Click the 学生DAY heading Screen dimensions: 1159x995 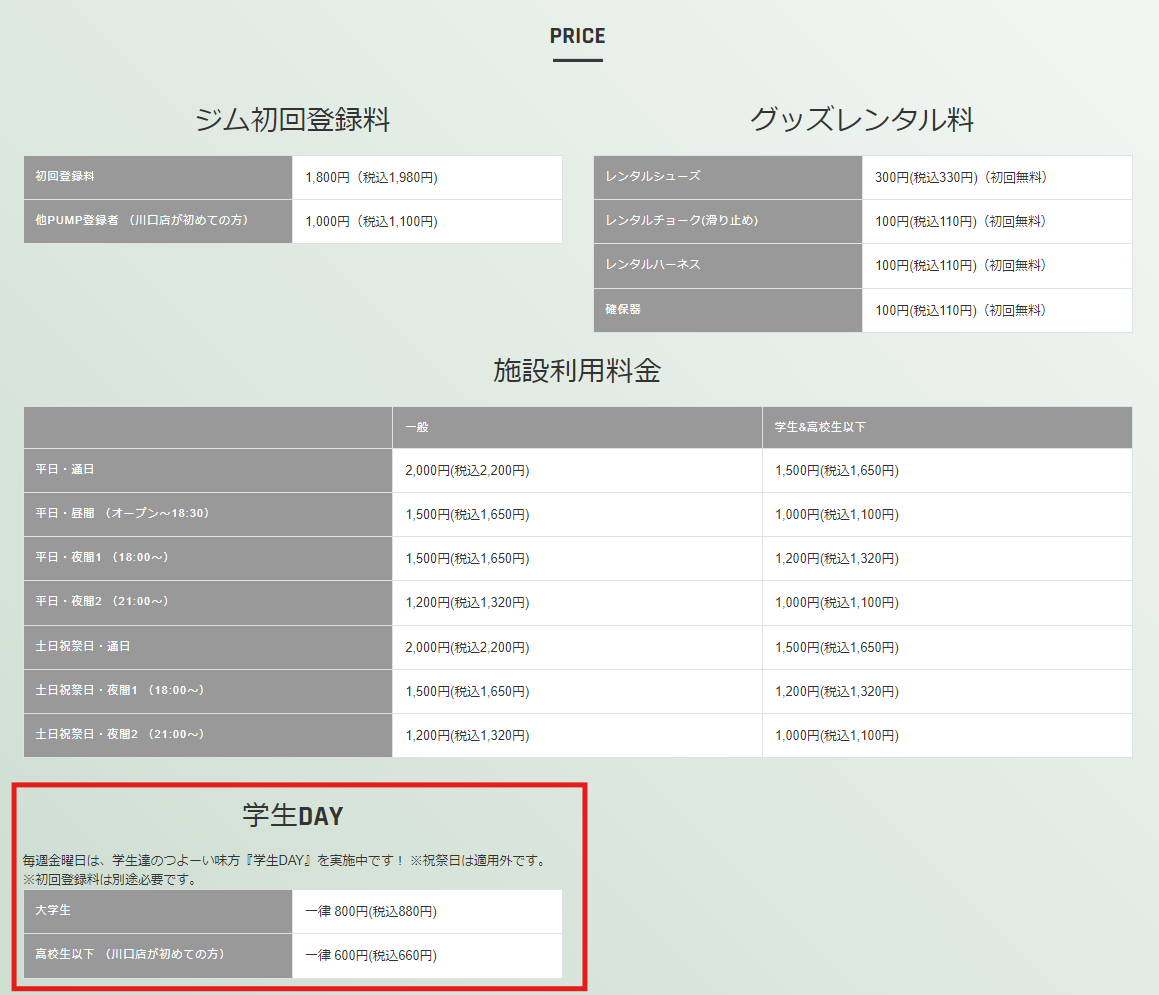[292, 816]
